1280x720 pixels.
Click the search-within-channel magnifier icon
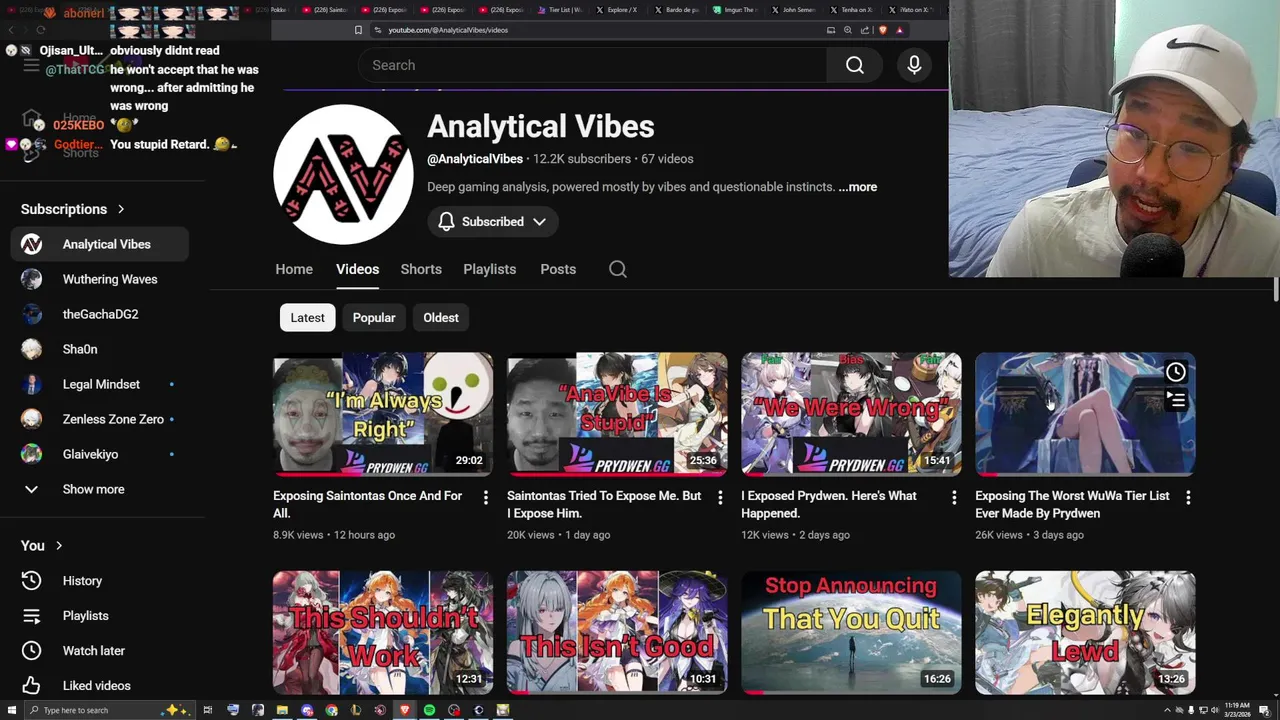618,269
